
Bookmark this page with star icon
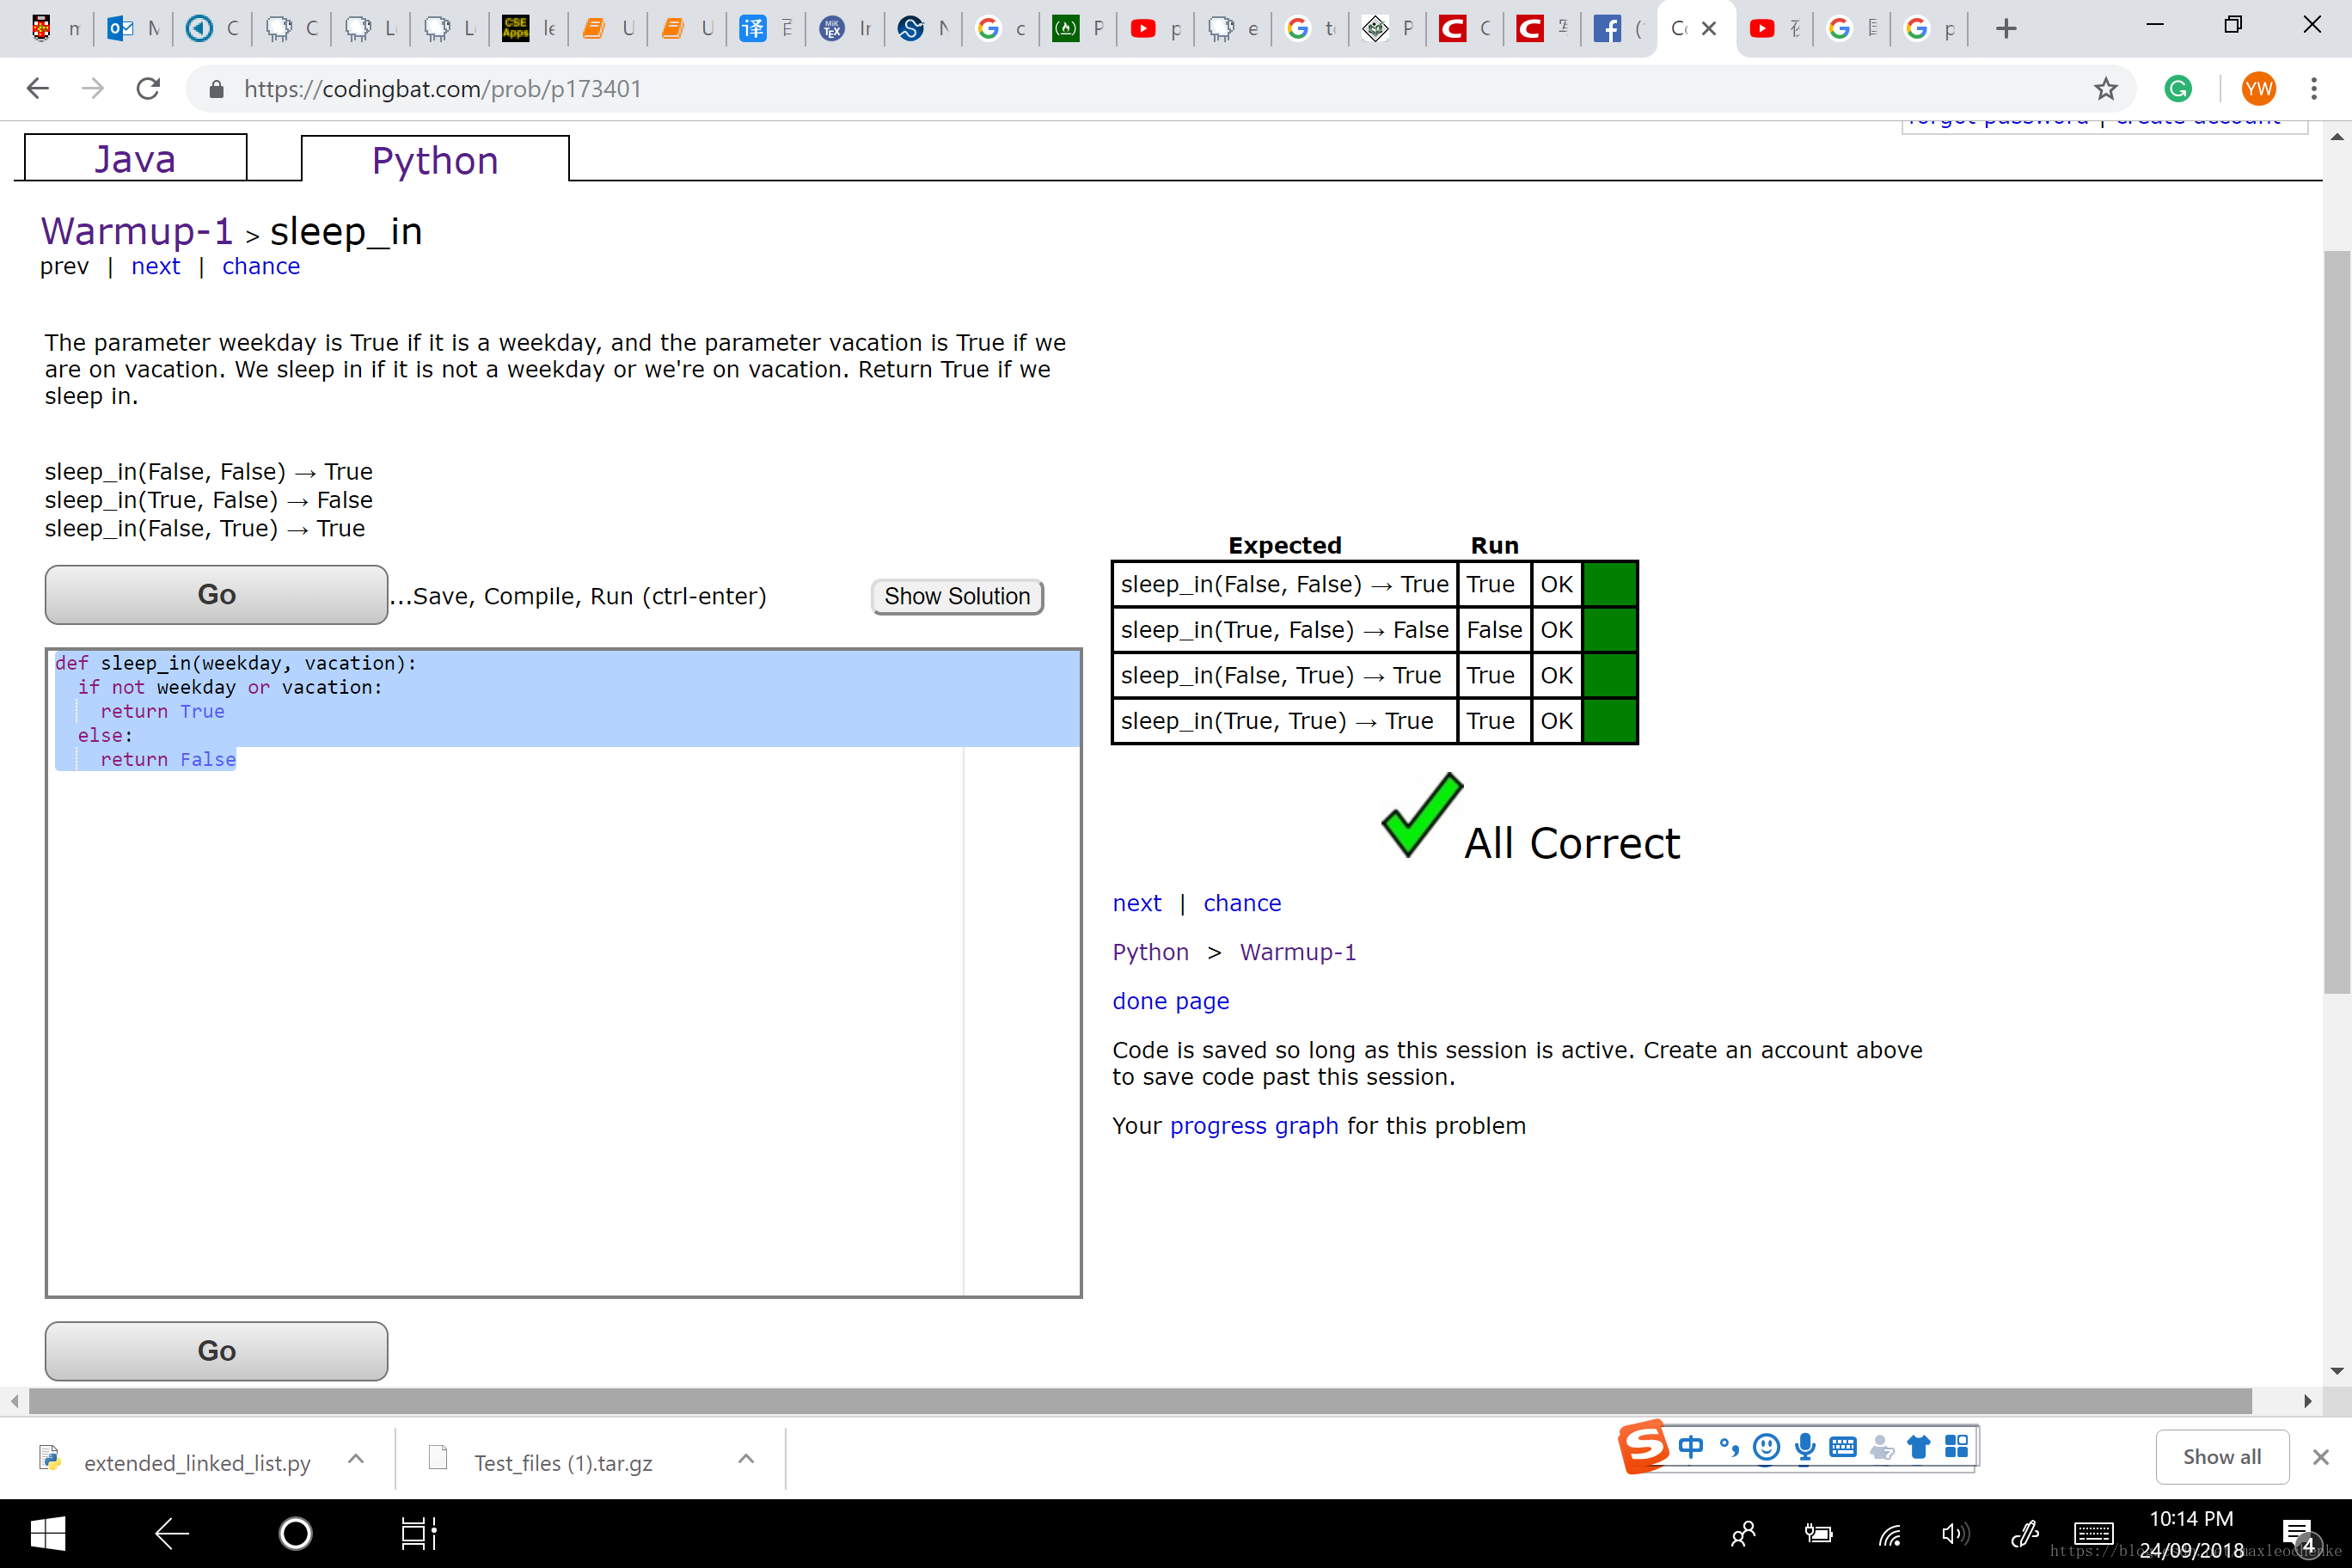tap(2105, 89)
